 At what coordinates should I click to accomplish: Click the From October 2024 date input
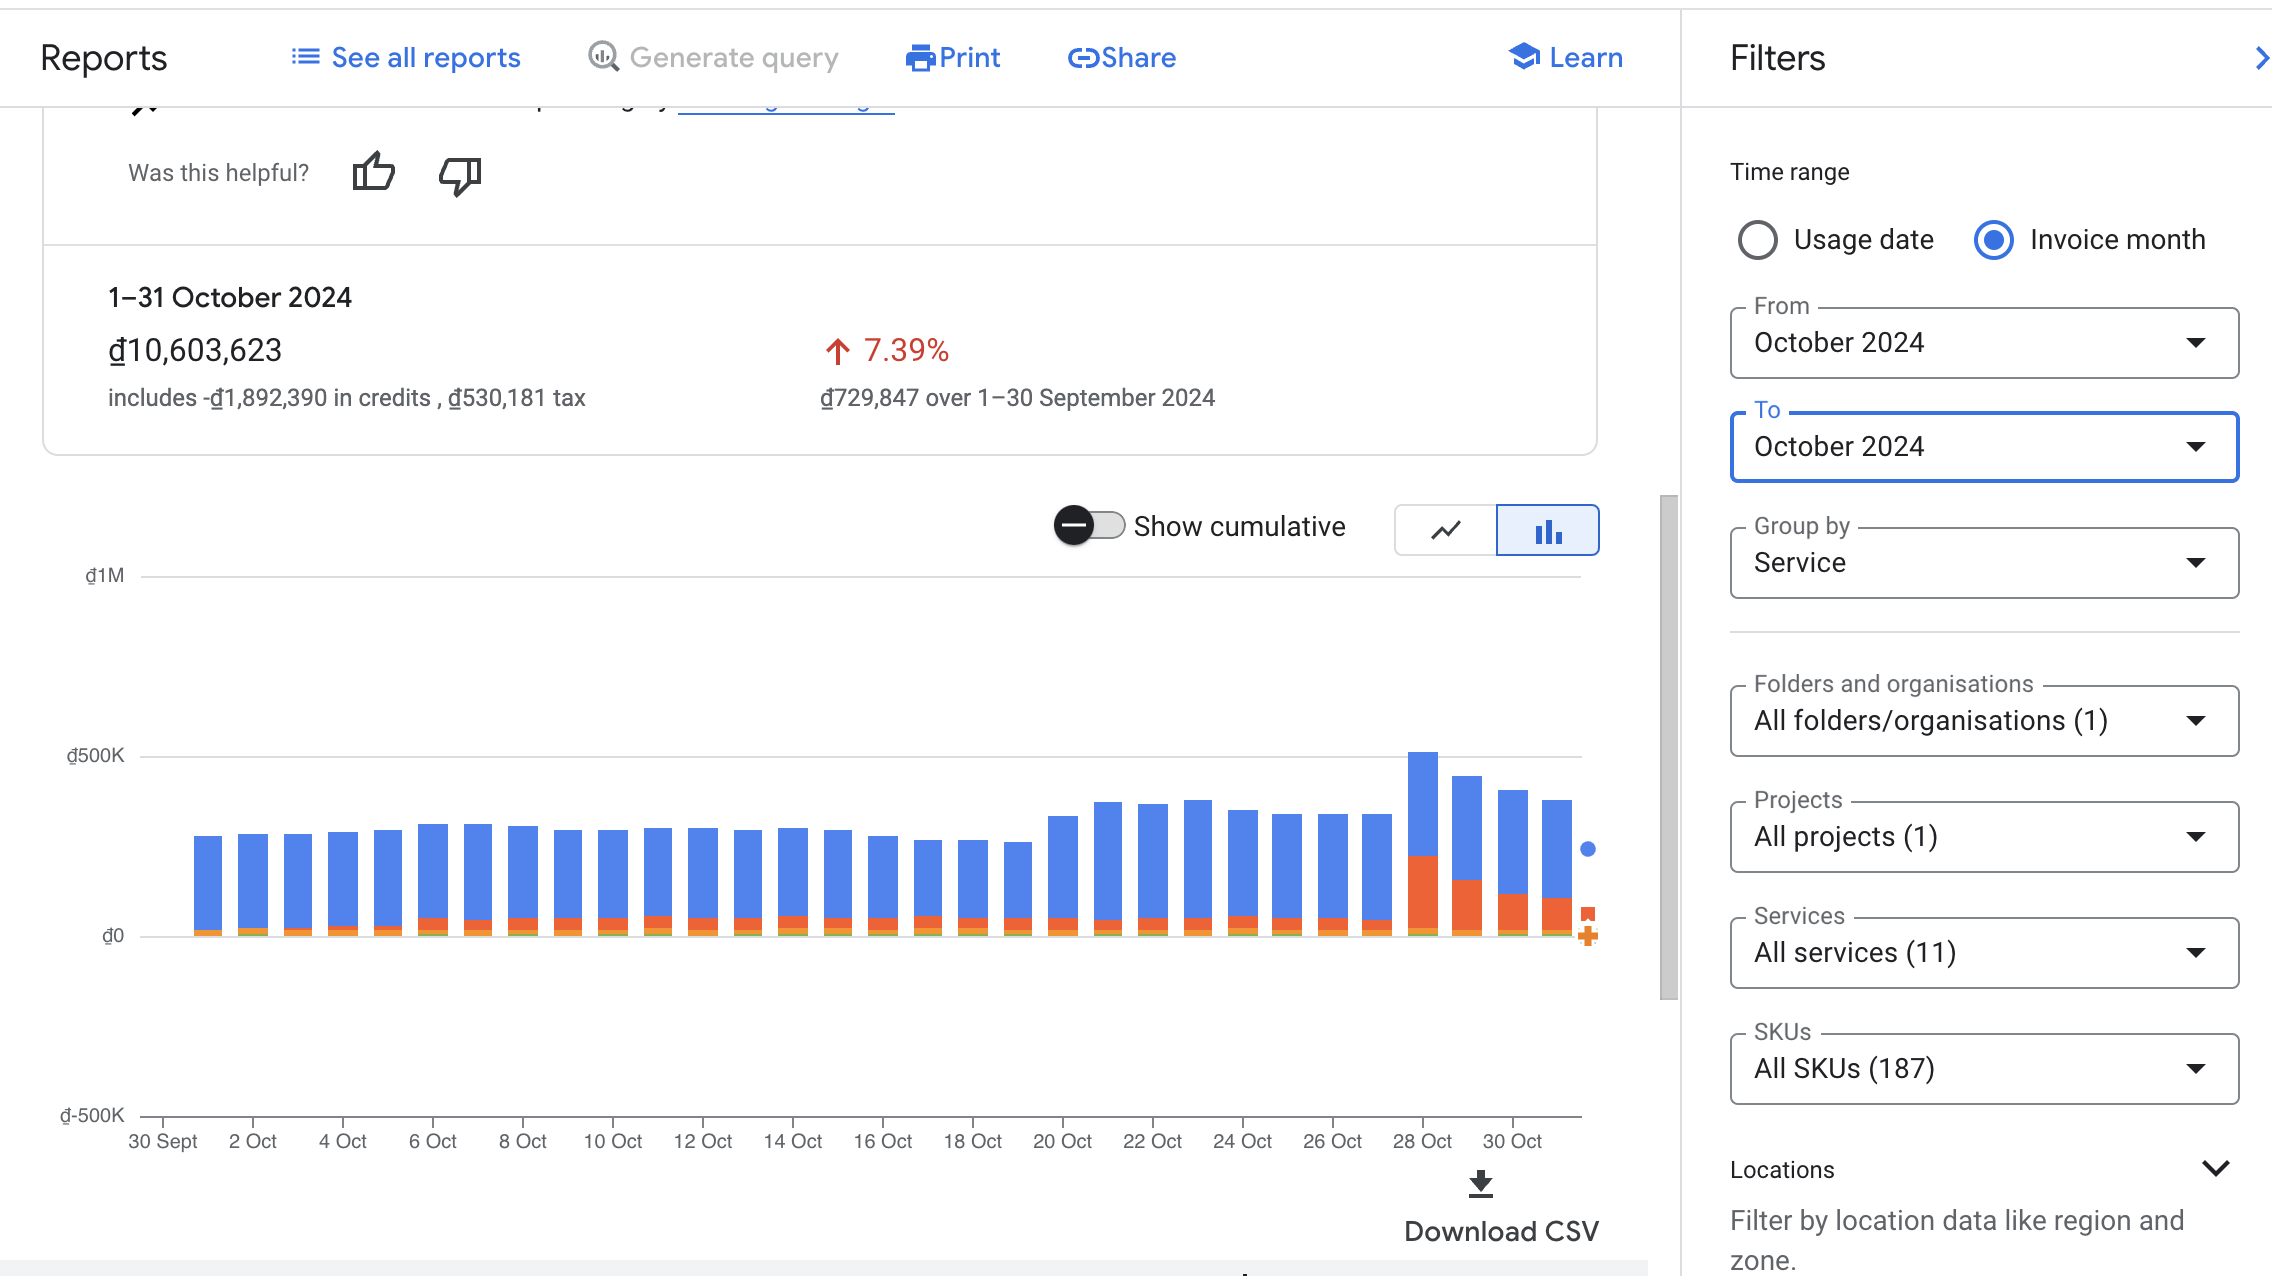[1982, 342]
